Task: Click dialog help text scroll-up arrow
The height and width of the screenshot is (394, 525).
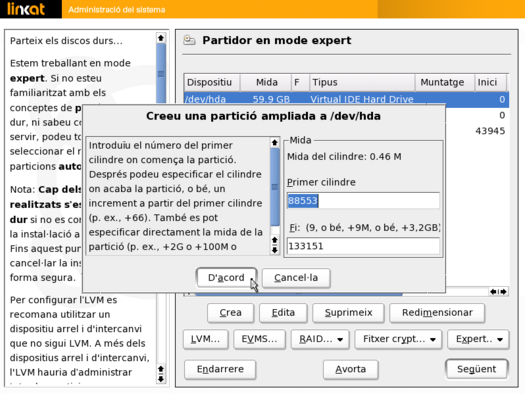Action: 275,143
